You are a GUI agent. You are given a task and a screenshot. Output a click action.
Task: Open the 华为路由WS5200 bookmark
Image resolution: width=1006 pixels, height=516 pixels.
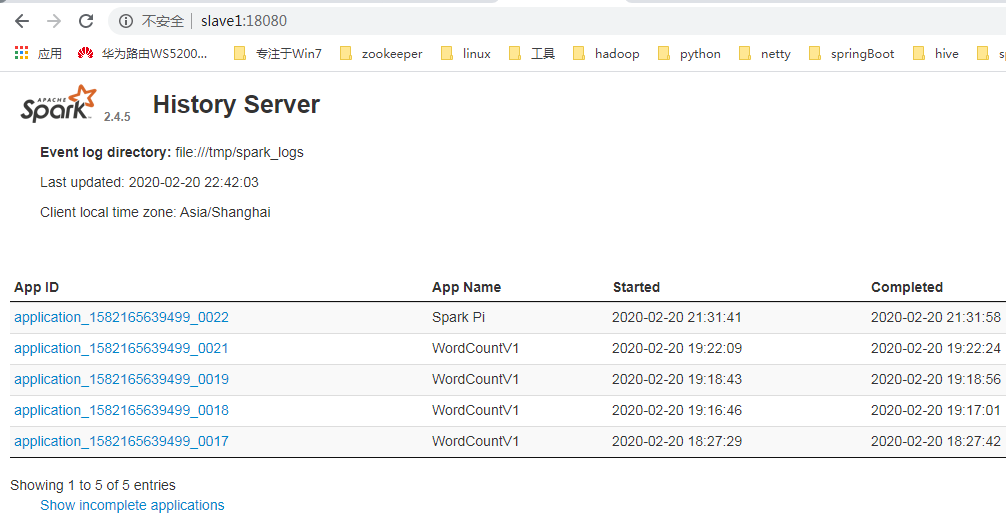coord(142,53)
